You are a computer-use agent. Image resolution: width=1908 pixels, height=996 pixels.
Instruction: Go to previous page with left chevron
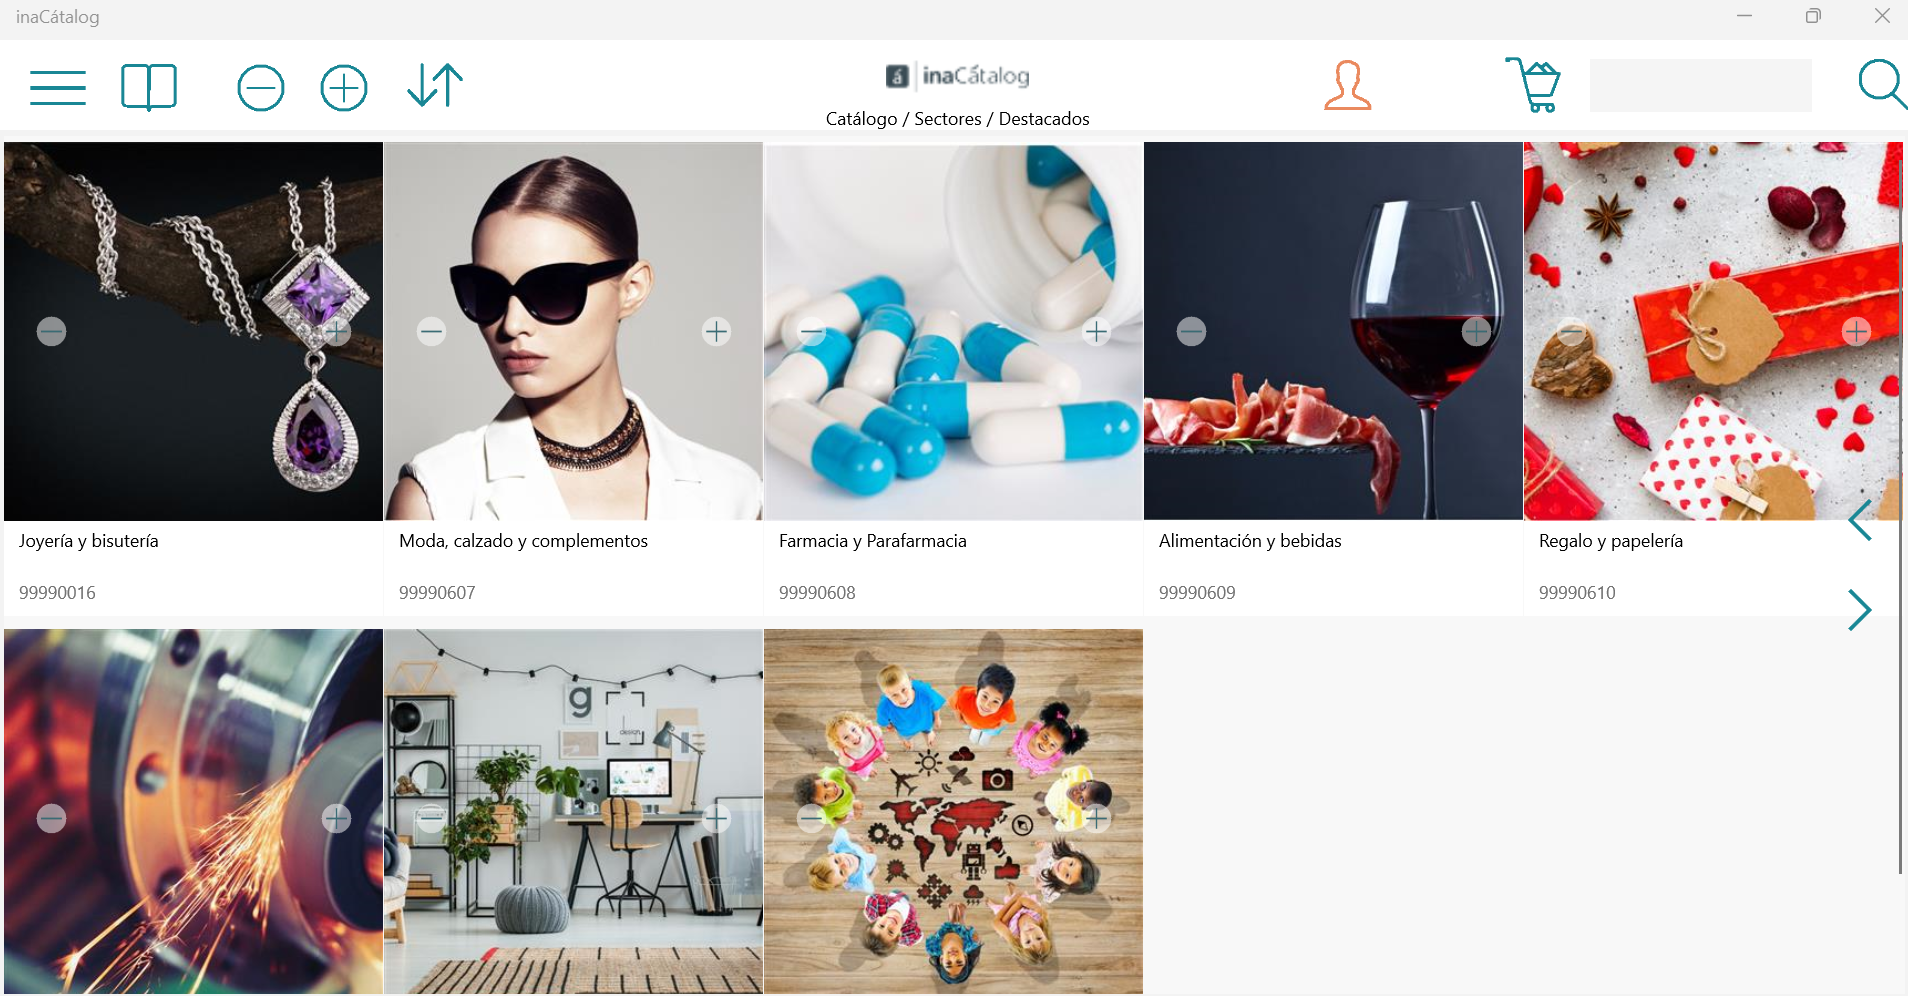tap(1860, 520)
